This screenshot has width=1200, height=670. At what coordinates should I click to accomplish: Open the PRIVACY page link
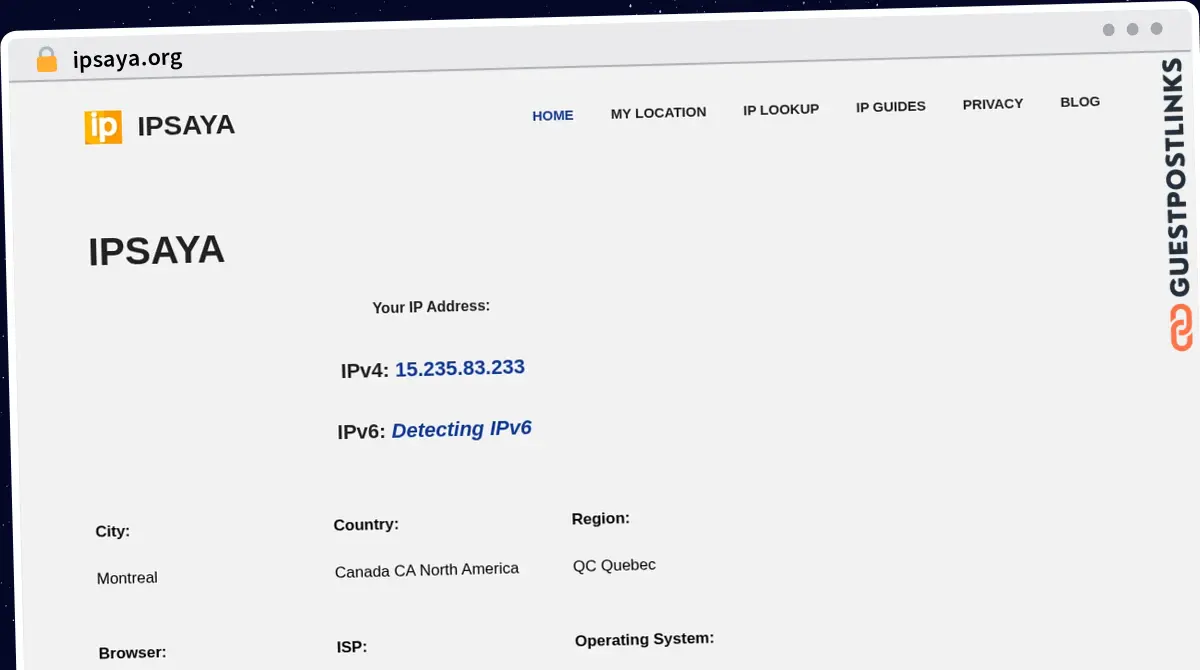pos(993,104)
